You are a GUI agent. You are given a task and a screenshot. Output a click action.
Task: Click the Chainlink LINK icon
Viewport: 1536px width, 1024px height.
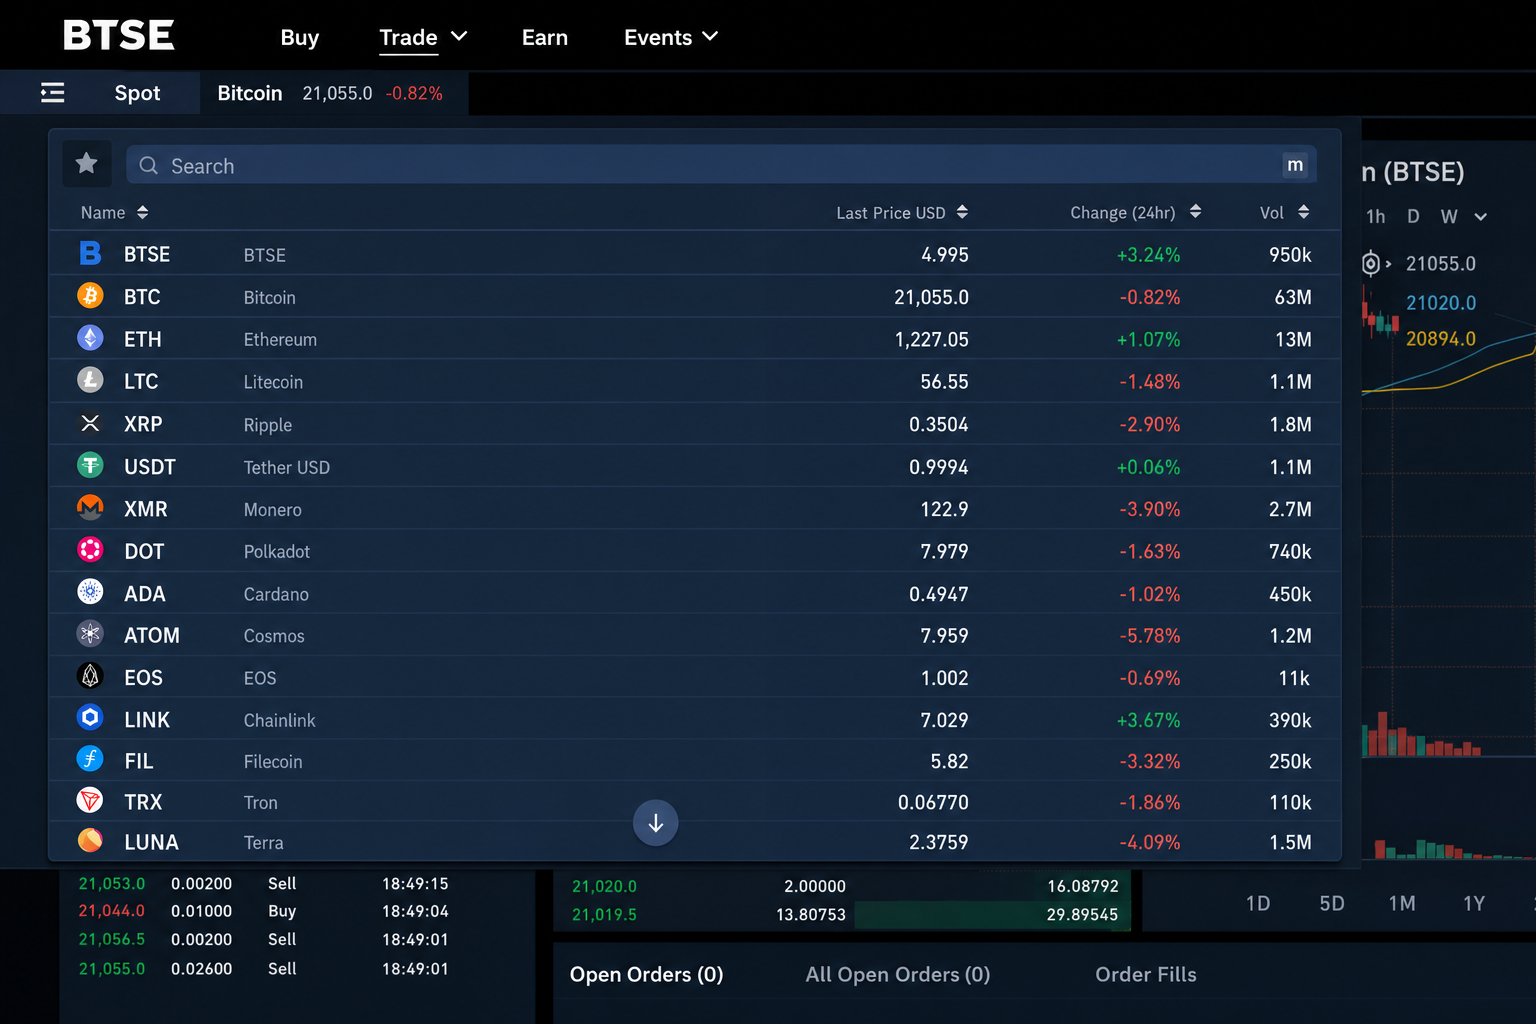click(90, 719)
